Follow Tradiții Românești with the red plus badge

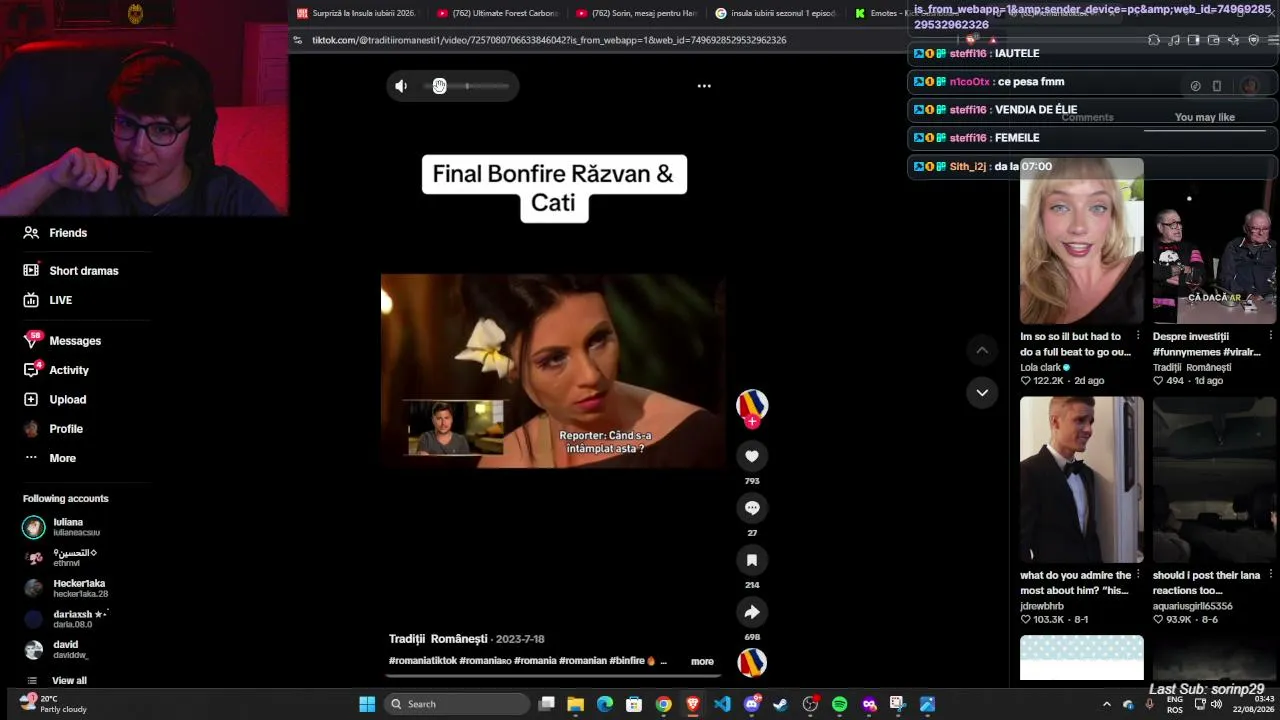coord(752,422)
